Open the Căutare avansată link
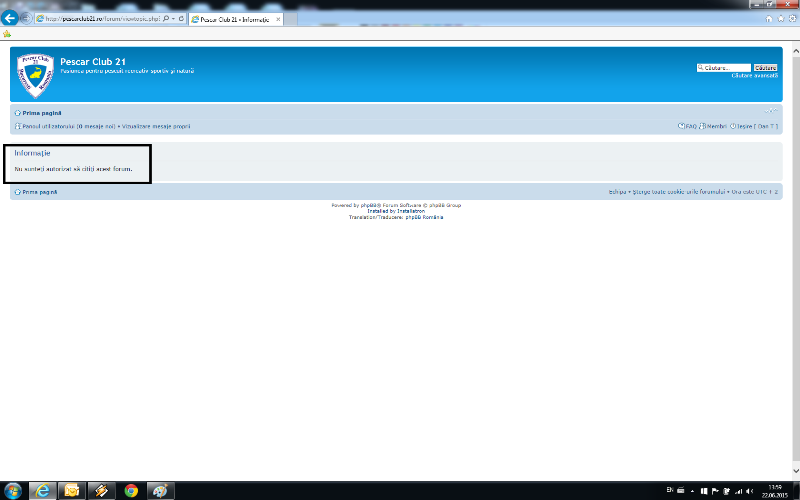The width and height of the screenshot is (800, 500). pyautogui.click(x=754, y=75)
